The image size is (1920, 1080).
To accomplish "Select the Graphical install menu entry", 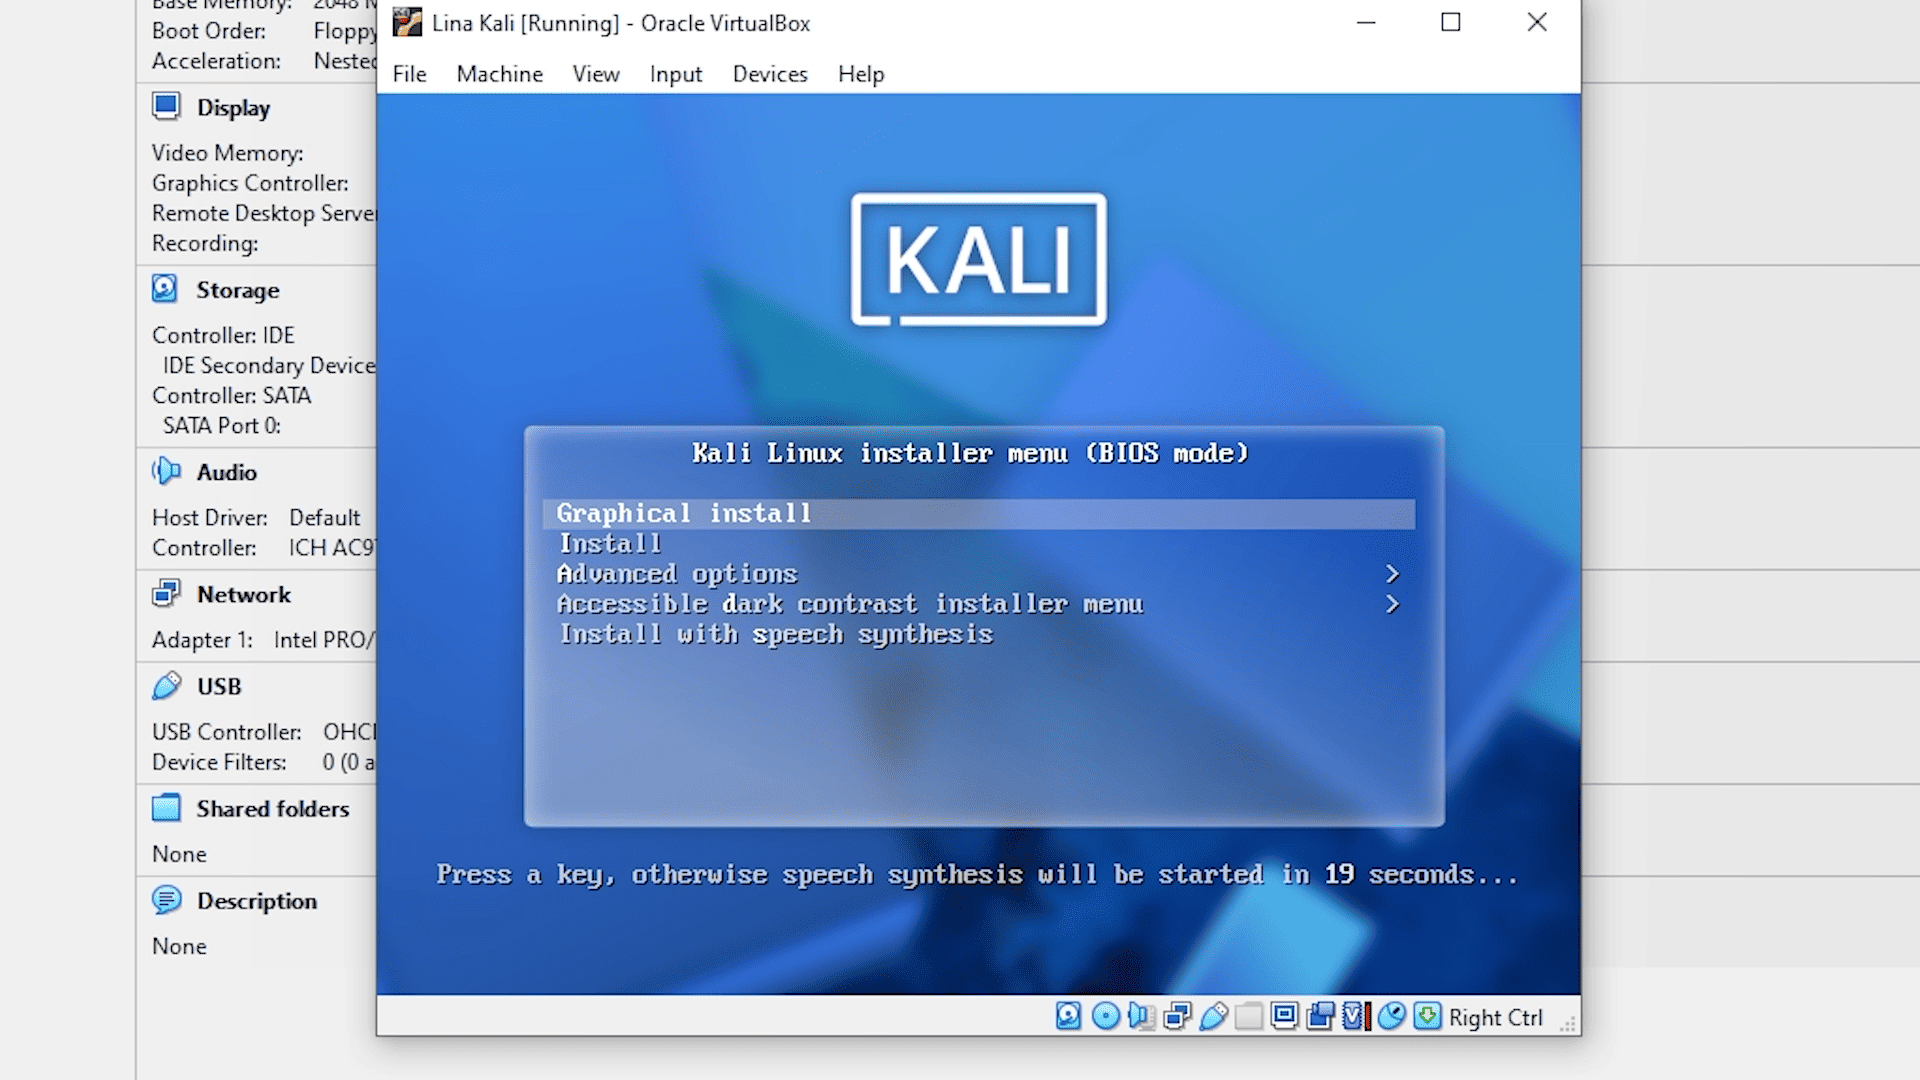I will click(x=683, y=513).
